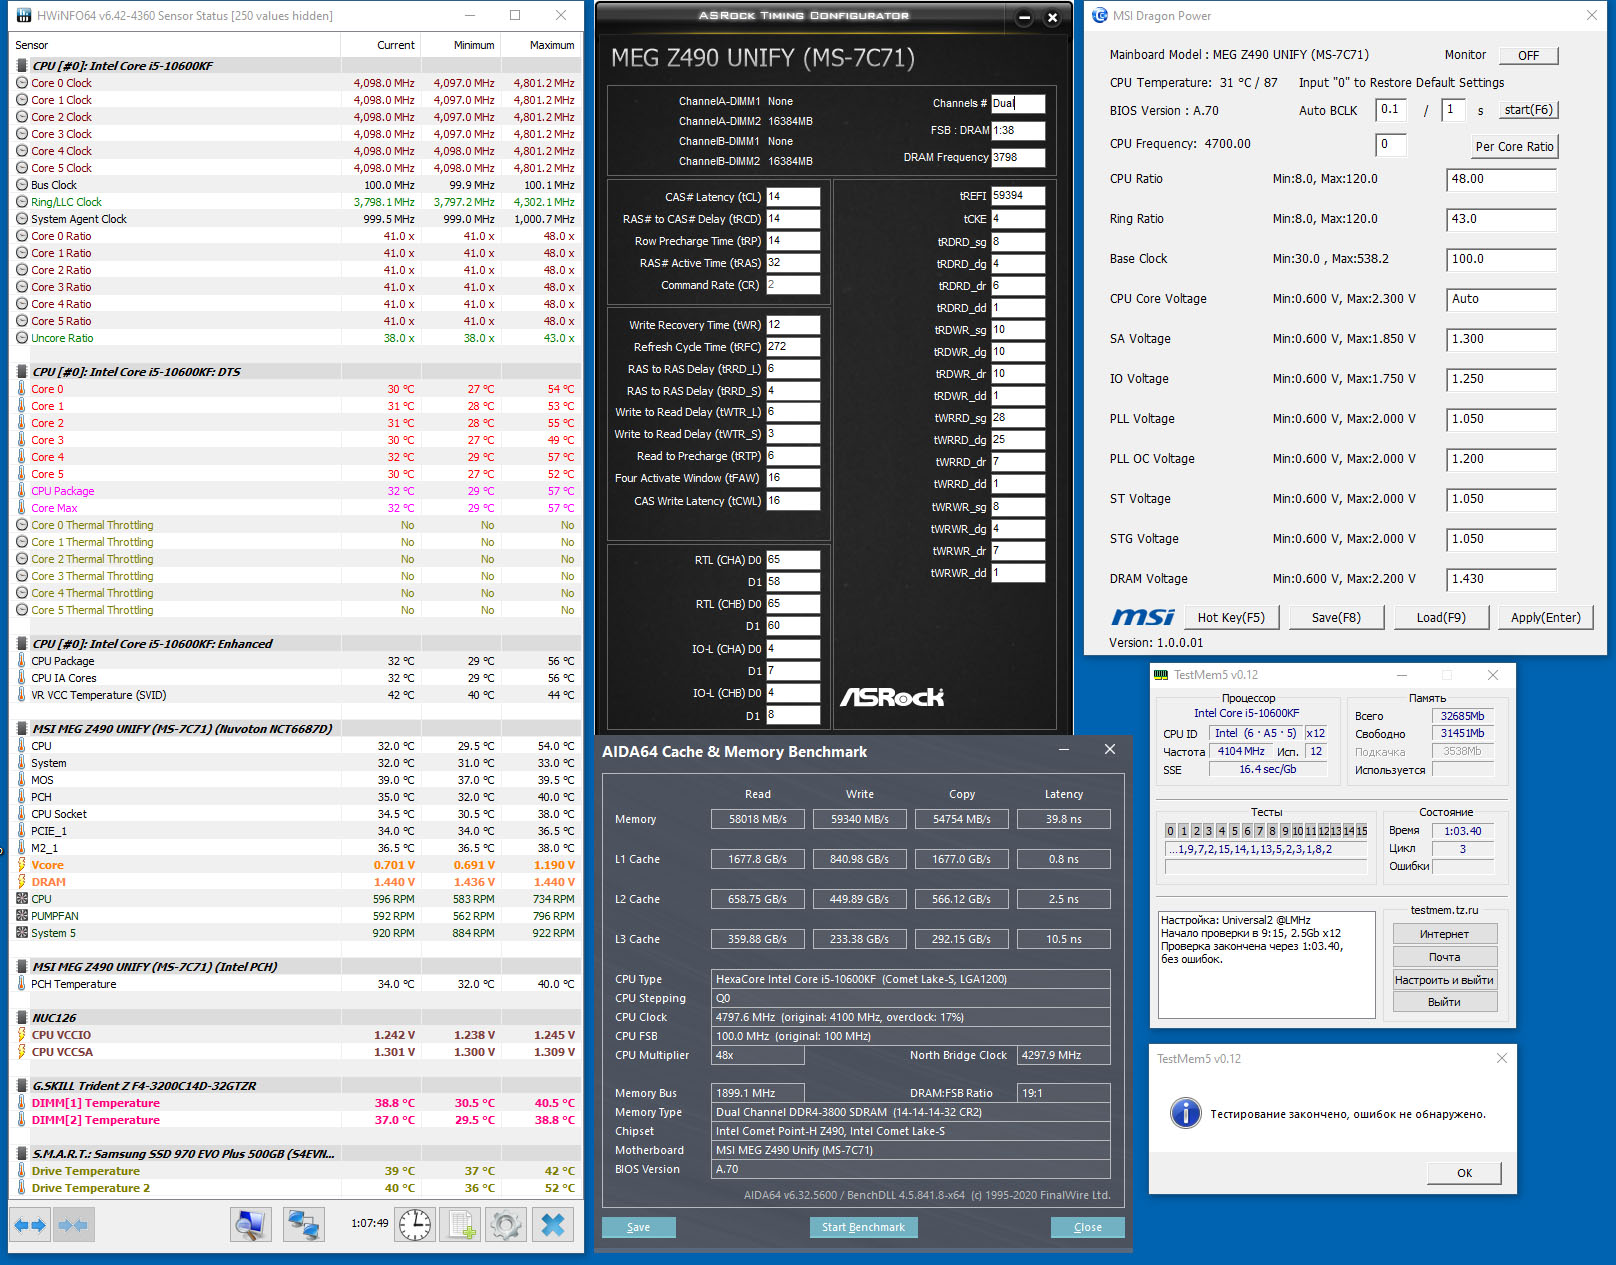Select the Uncore Ratio row in HWiNFO
Screen dimensions: 1616x1265
pyautogui.click(x=296, y=338)
